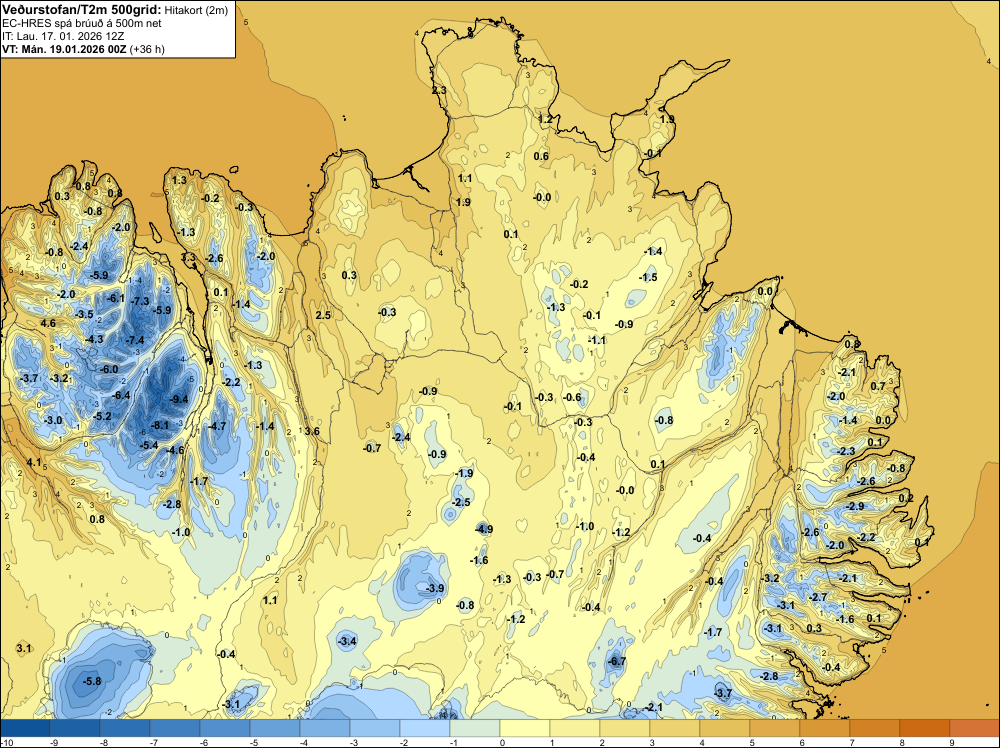Select the legend swatch between 6 and 7
Viewport: 1000px width, 748px height.
[825, 728]
